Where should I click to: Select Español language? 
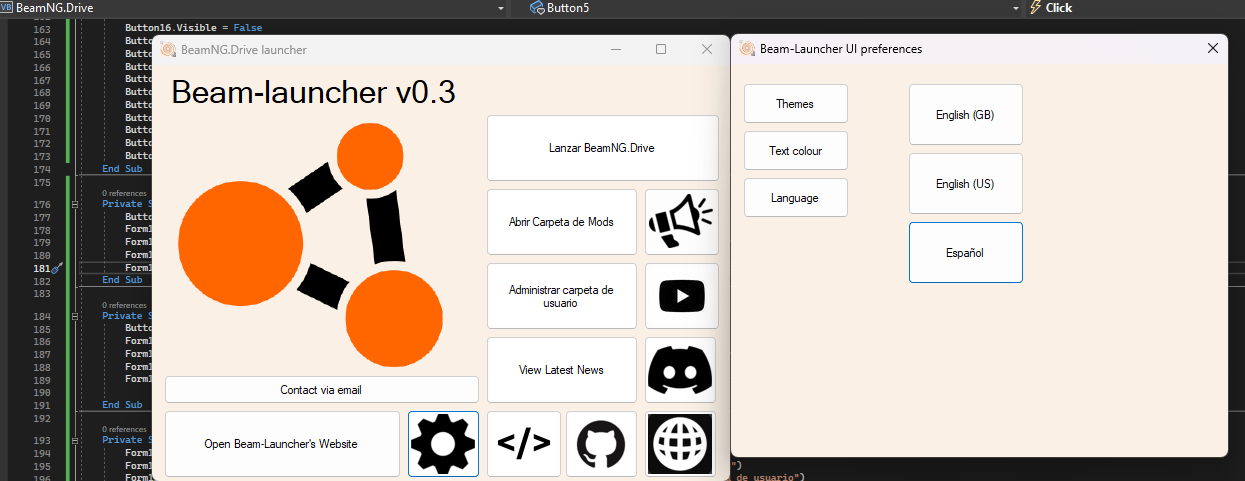[965, 253]
